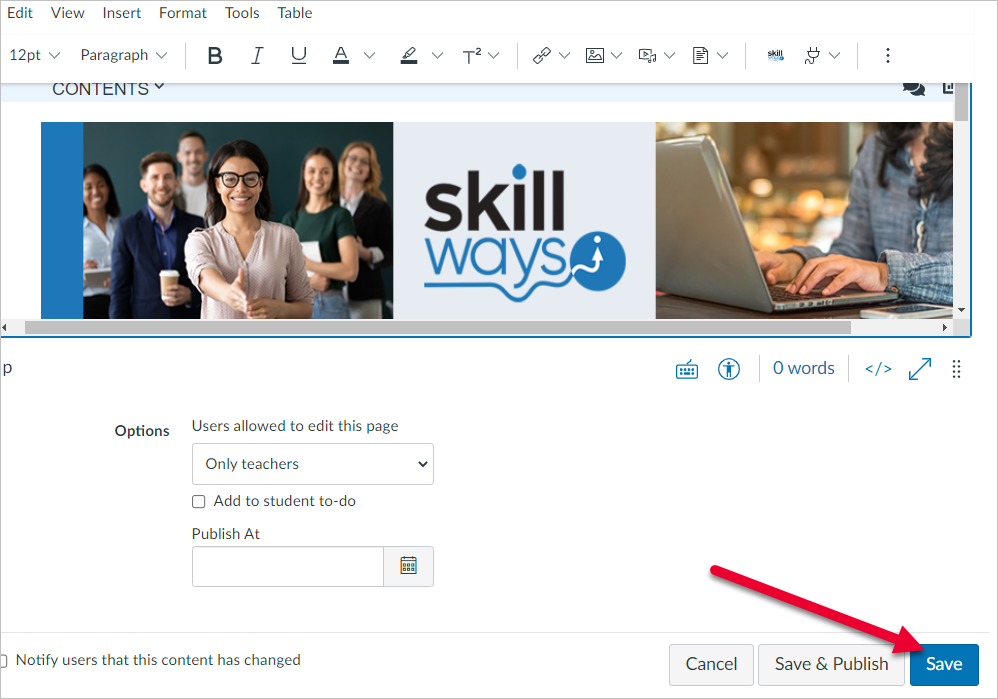Open the View menu
The image size is (998, 699).
(x=67, y=13)
